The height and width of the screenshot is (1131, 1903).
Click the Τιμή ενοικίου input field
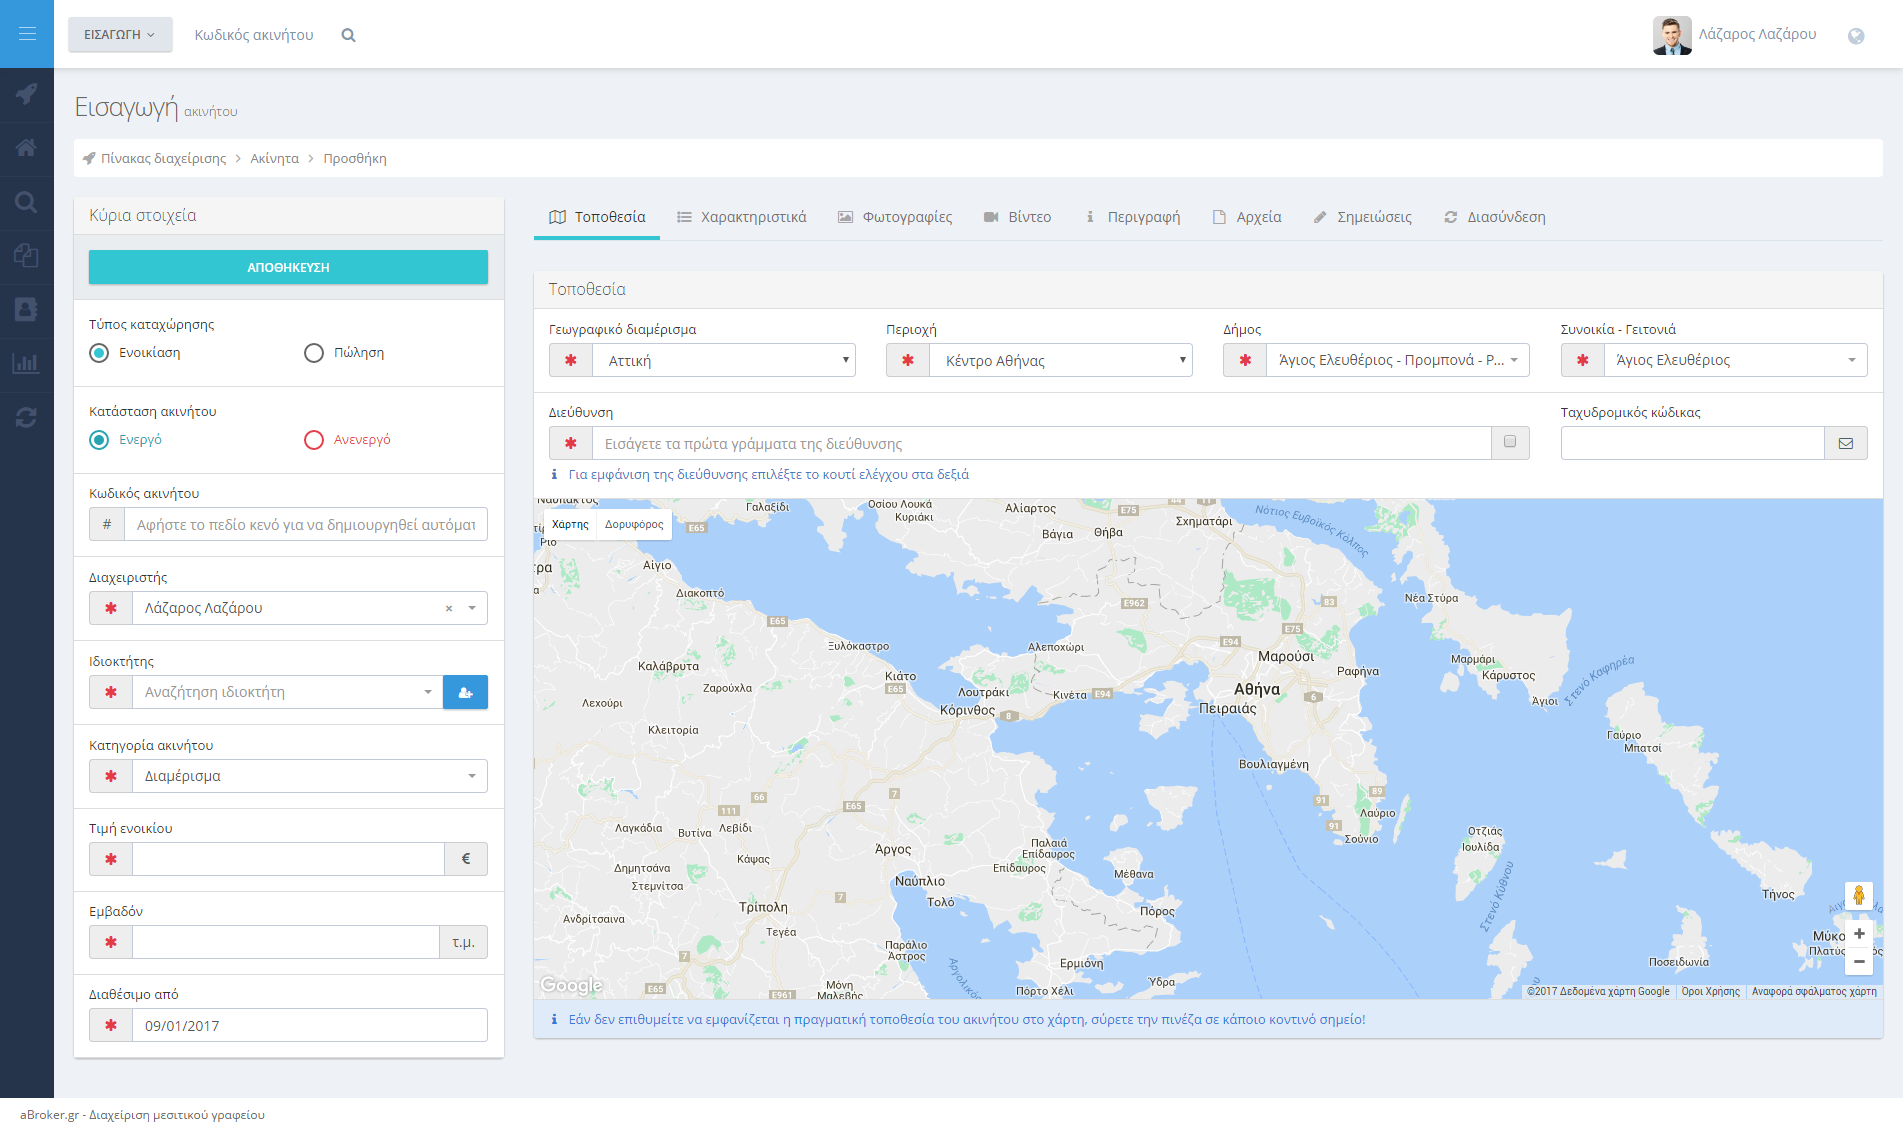point(288,859)
